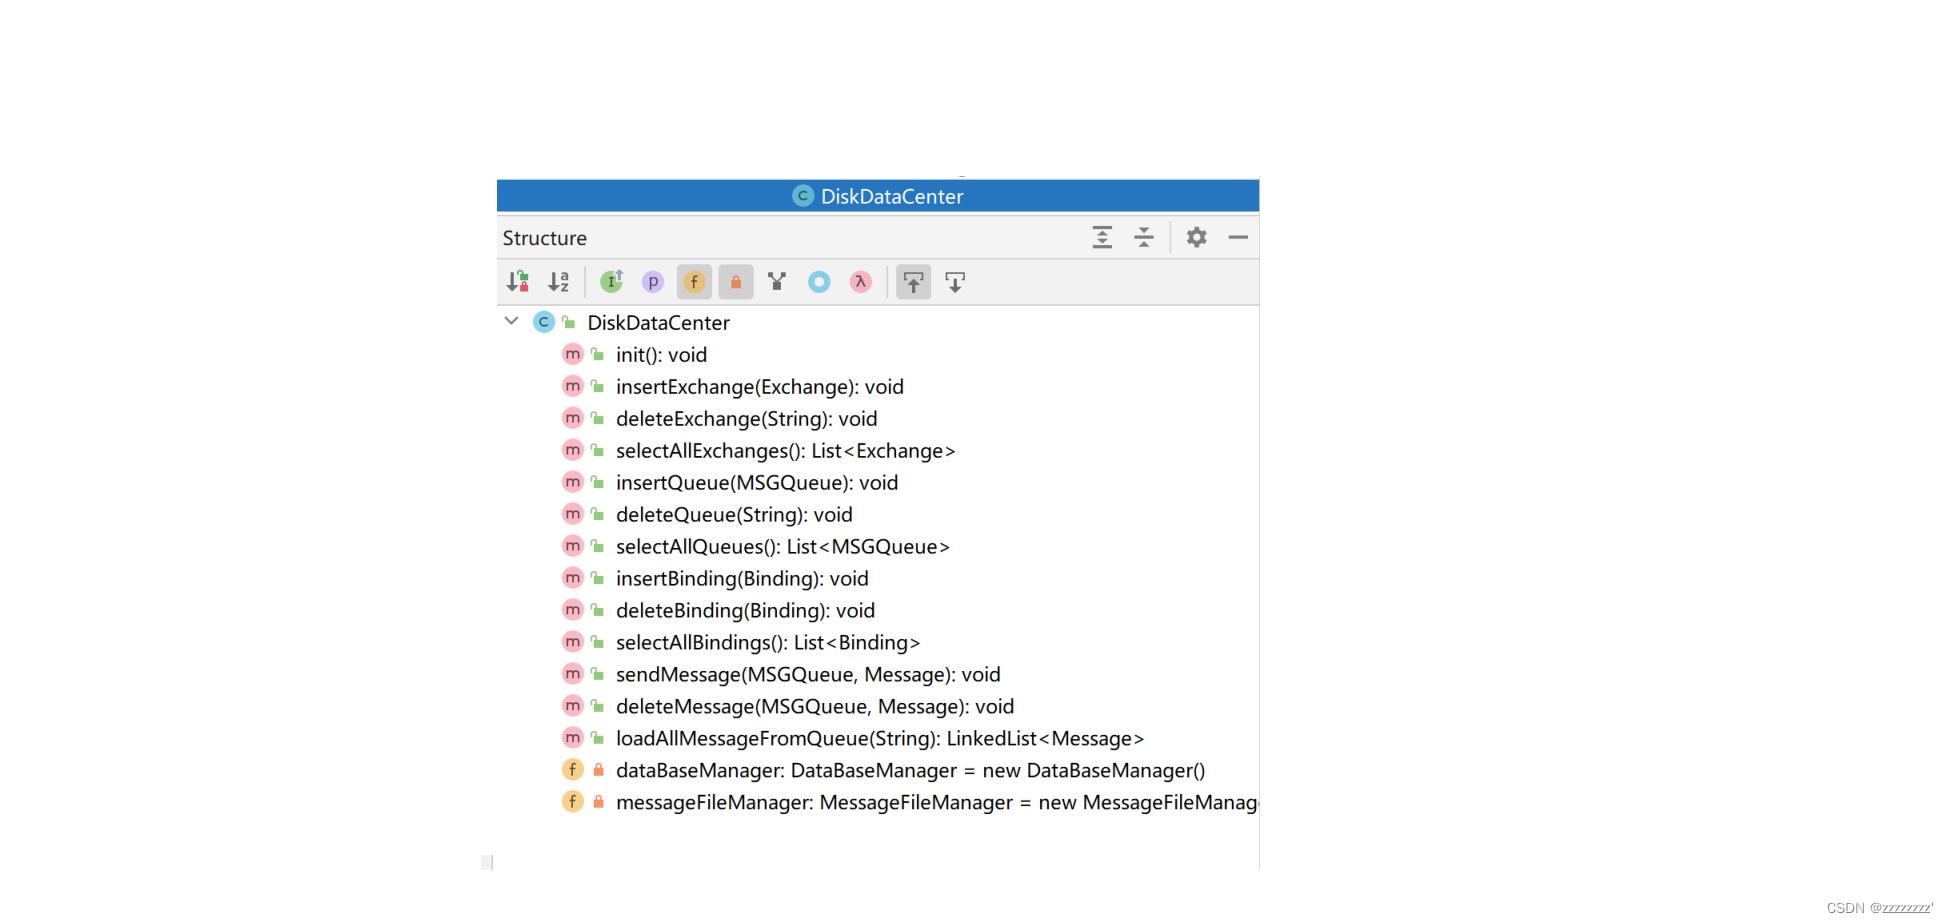Select selectAllQueues() method row
The width and height of the screenshot is (1948, 923).
click(783, 547)
